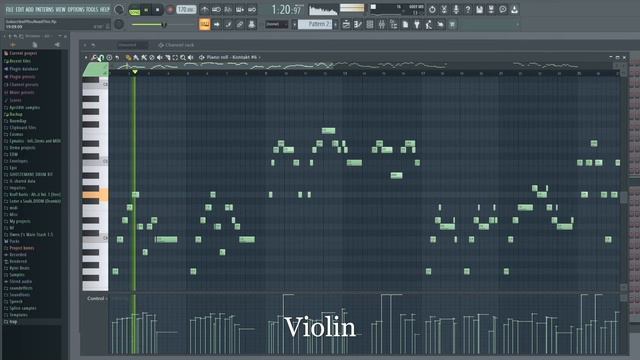Adjust the main volume knob
The width and height of the screenshot is (640, 360).
(119, 9)
